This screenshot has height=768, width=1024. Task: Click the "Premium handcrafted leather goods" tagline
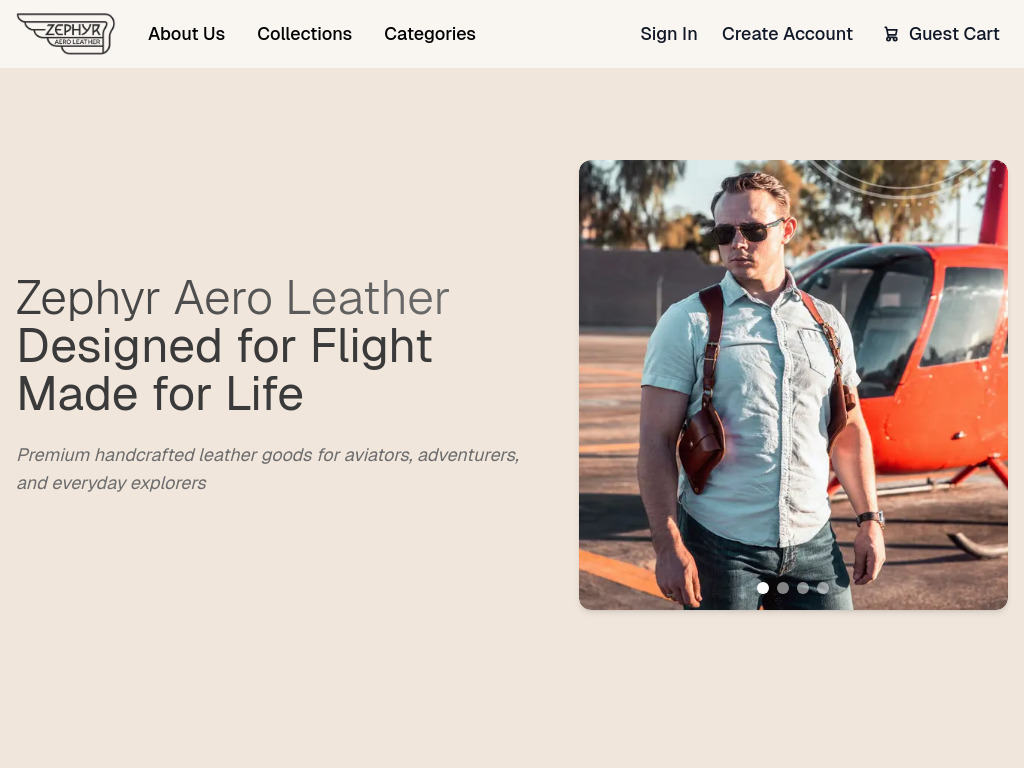click(268, 456)
